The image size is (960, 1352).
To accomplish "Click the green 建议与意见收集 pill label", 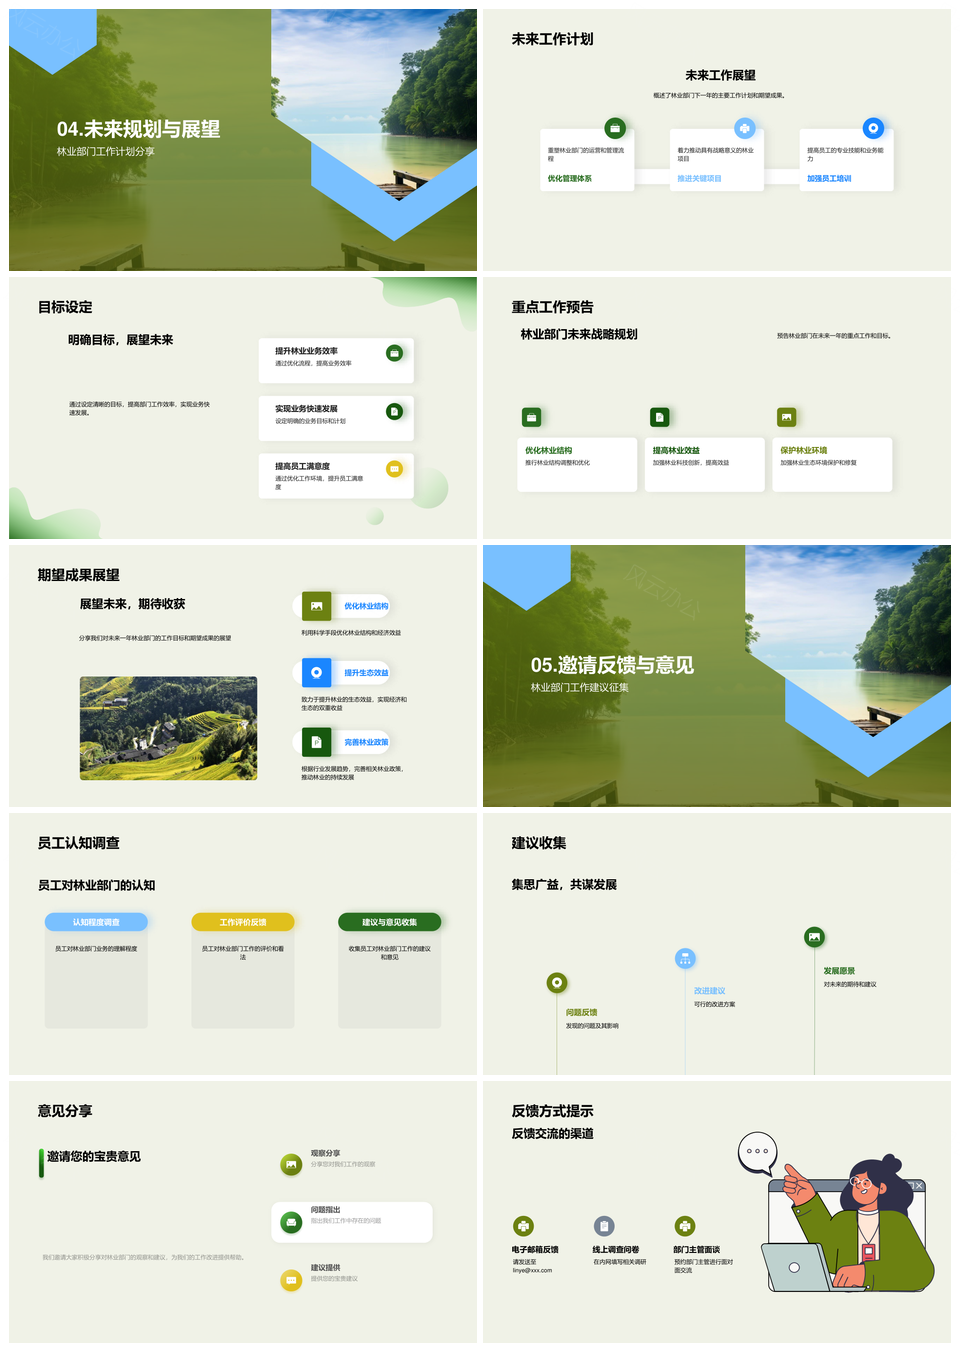I will (389, 922).
